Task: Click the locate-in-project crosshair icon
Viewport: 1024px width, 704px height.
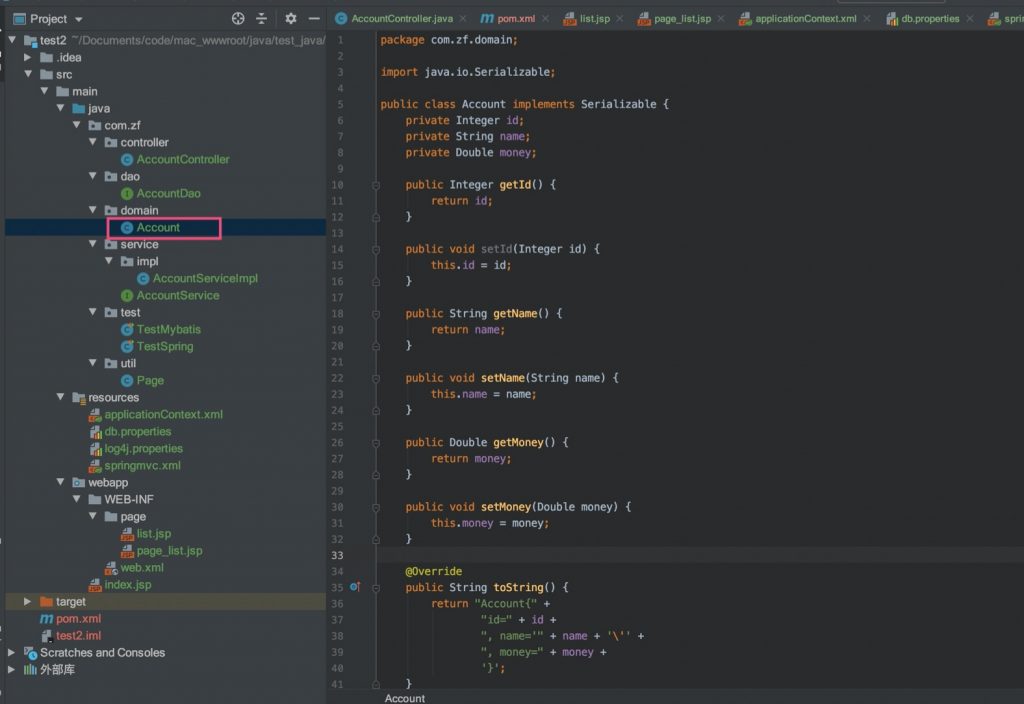Action: (238, 19)
